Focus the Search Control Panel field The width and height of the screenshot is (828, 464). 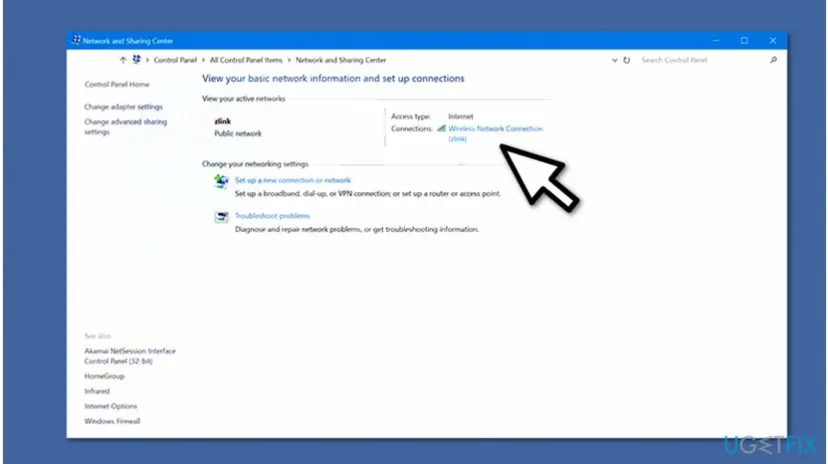[x=702, y=60]
